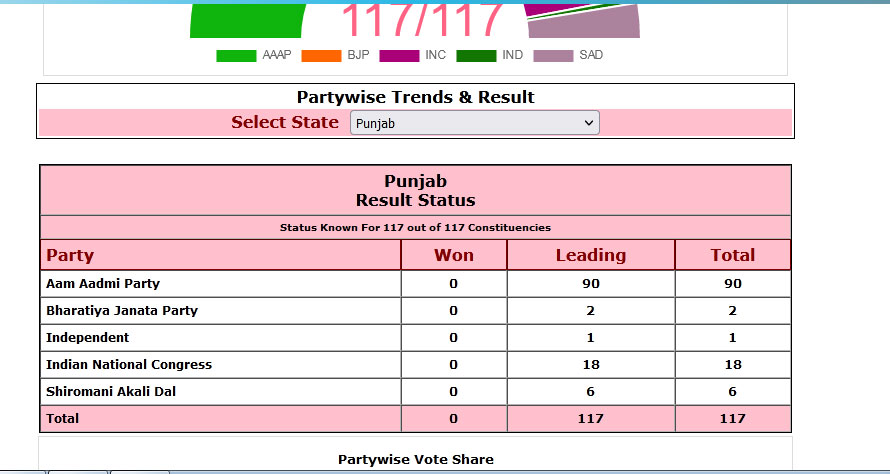Click the Partywise Vote Share heading
This screenshot has height=474, width=890.
coord(415,459)
